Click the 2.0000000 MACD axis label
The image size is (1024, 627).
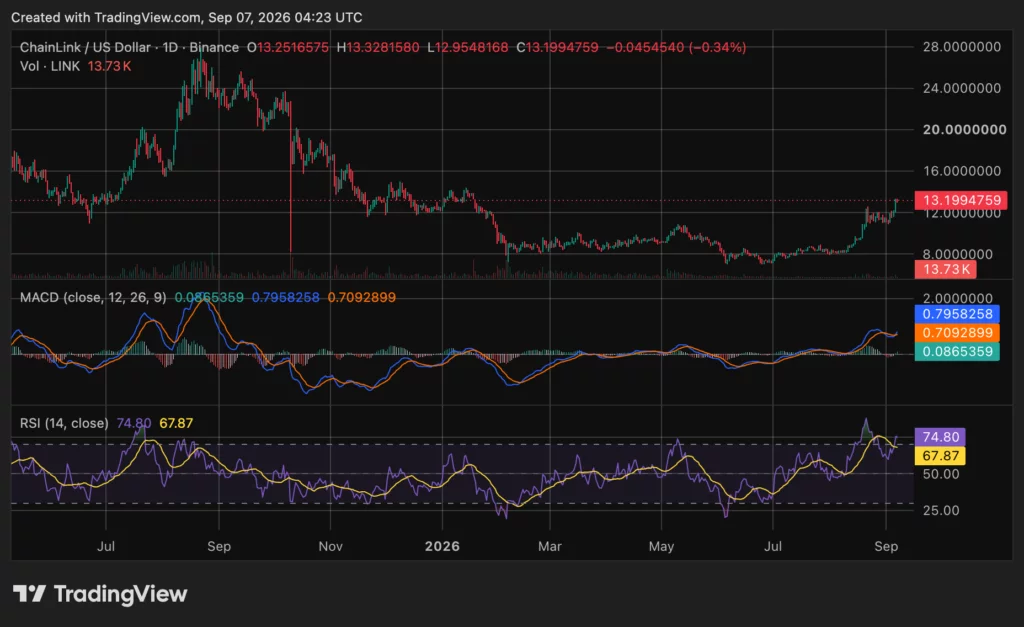pos(957,298)
